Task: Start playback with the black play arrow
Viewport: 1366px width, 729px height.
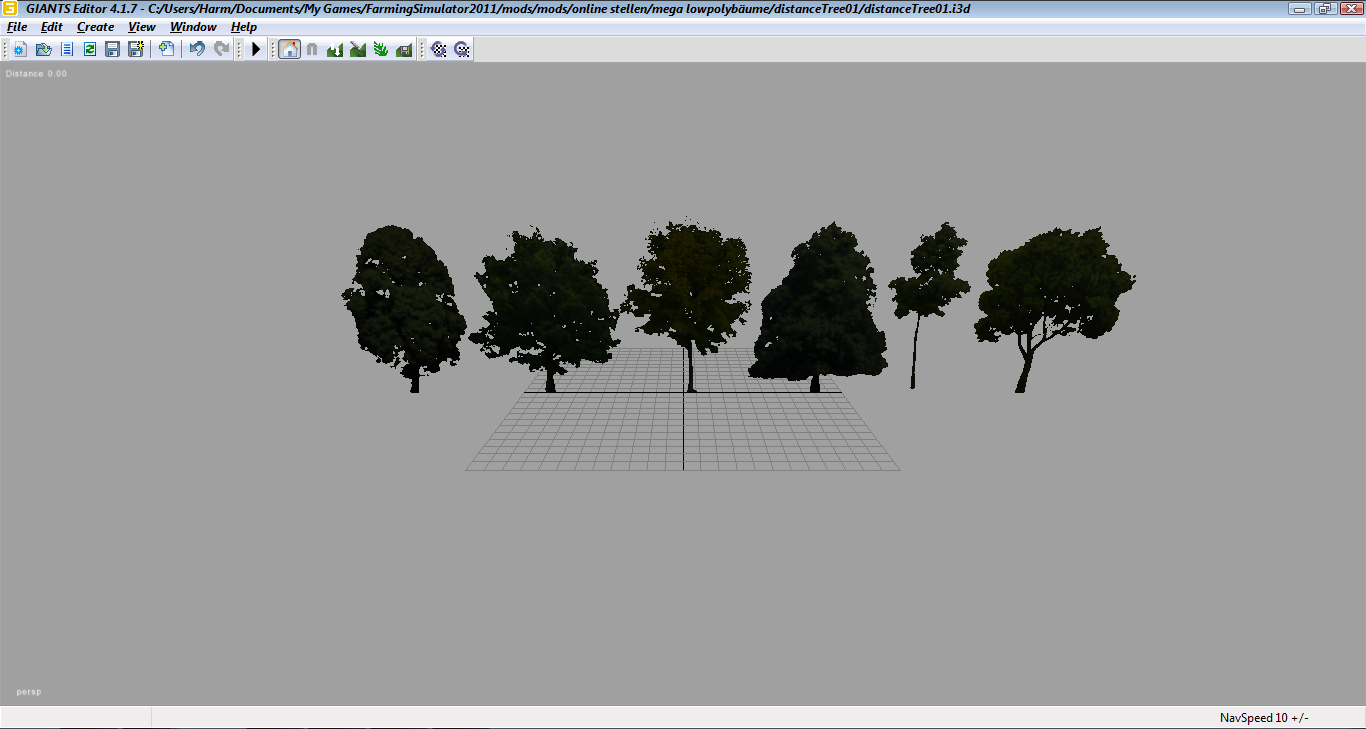Action: (256, 49)
